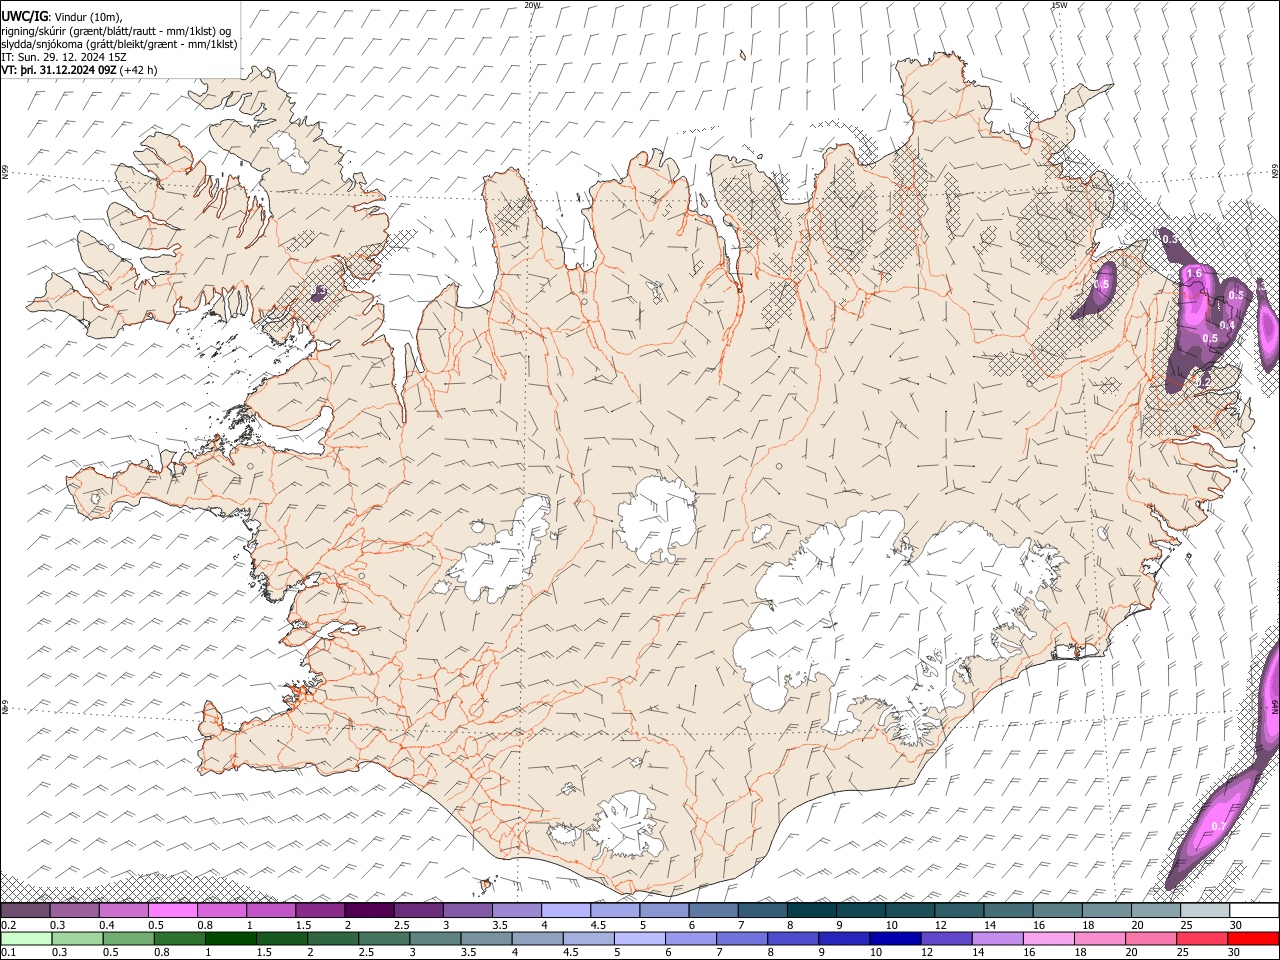Click the lower scale swatch labeled 25

tap(1201, 938)
